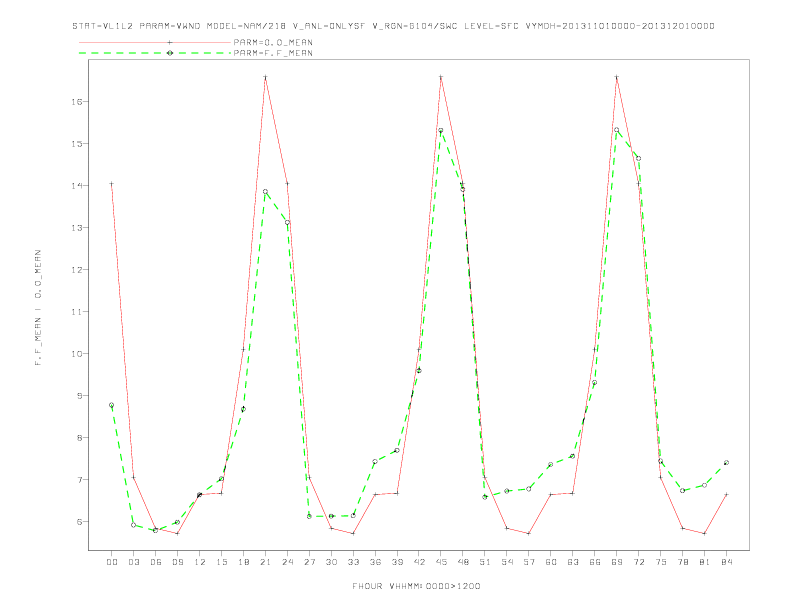Click green circle marker at hour 45 peak
This screenshot has width=792, height=612.
click(x=441, y=130)
